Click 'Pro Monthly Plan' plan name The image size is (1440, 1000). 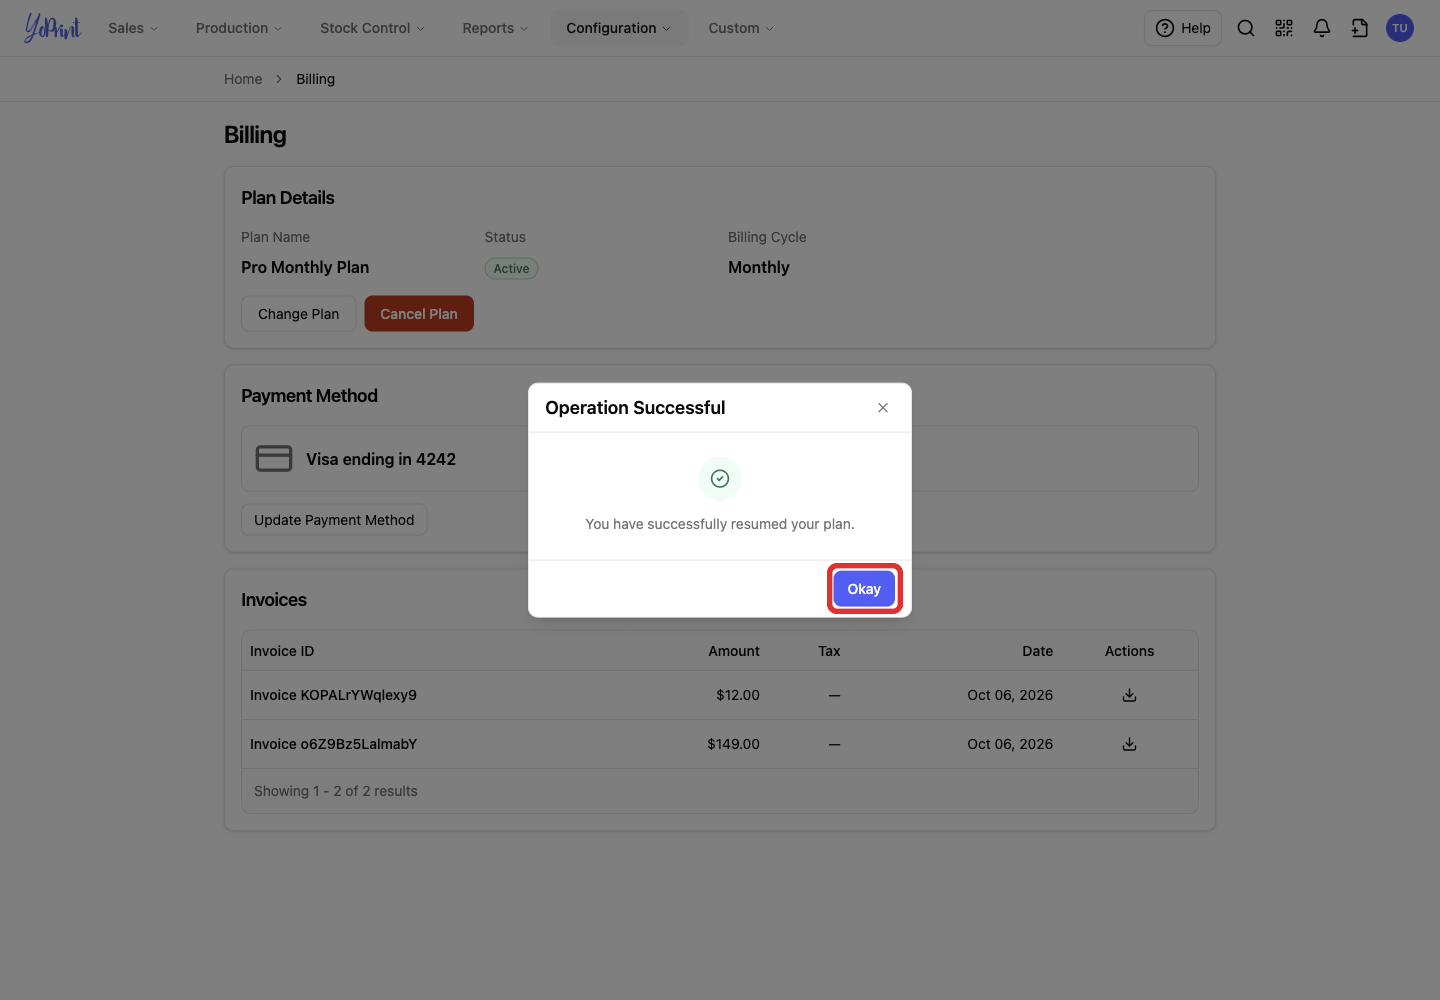click(305, 267)
